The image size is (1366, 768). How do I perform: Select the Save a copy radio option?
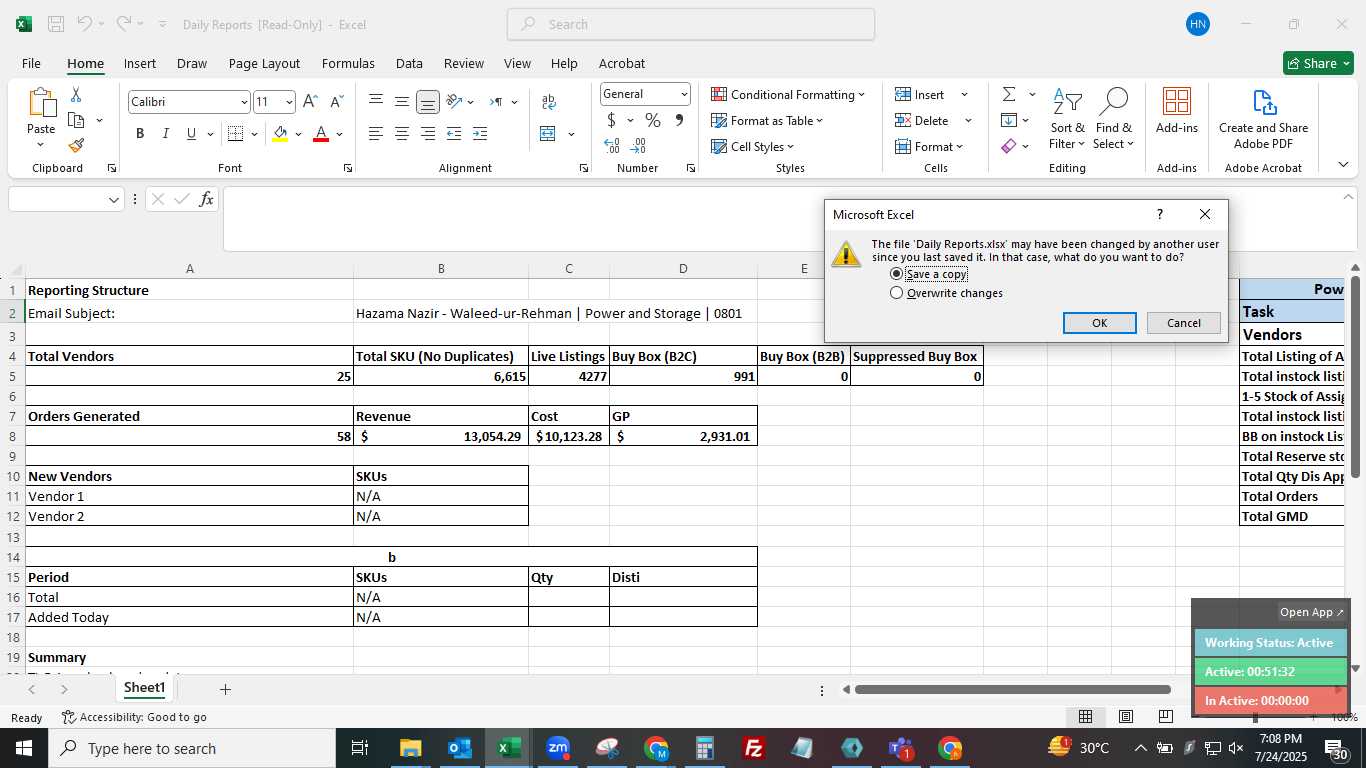pos(896,274)
